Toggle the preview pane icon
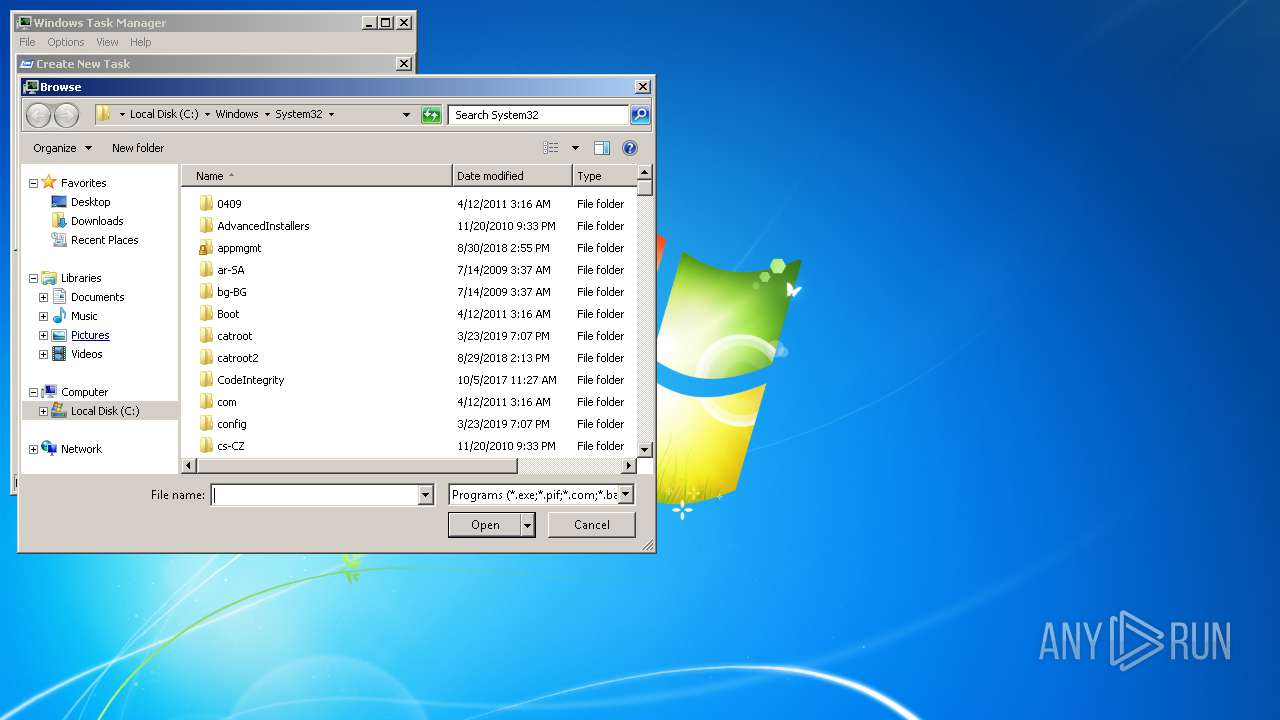Screen dimensions: 1280x720 tap(602, 148)
